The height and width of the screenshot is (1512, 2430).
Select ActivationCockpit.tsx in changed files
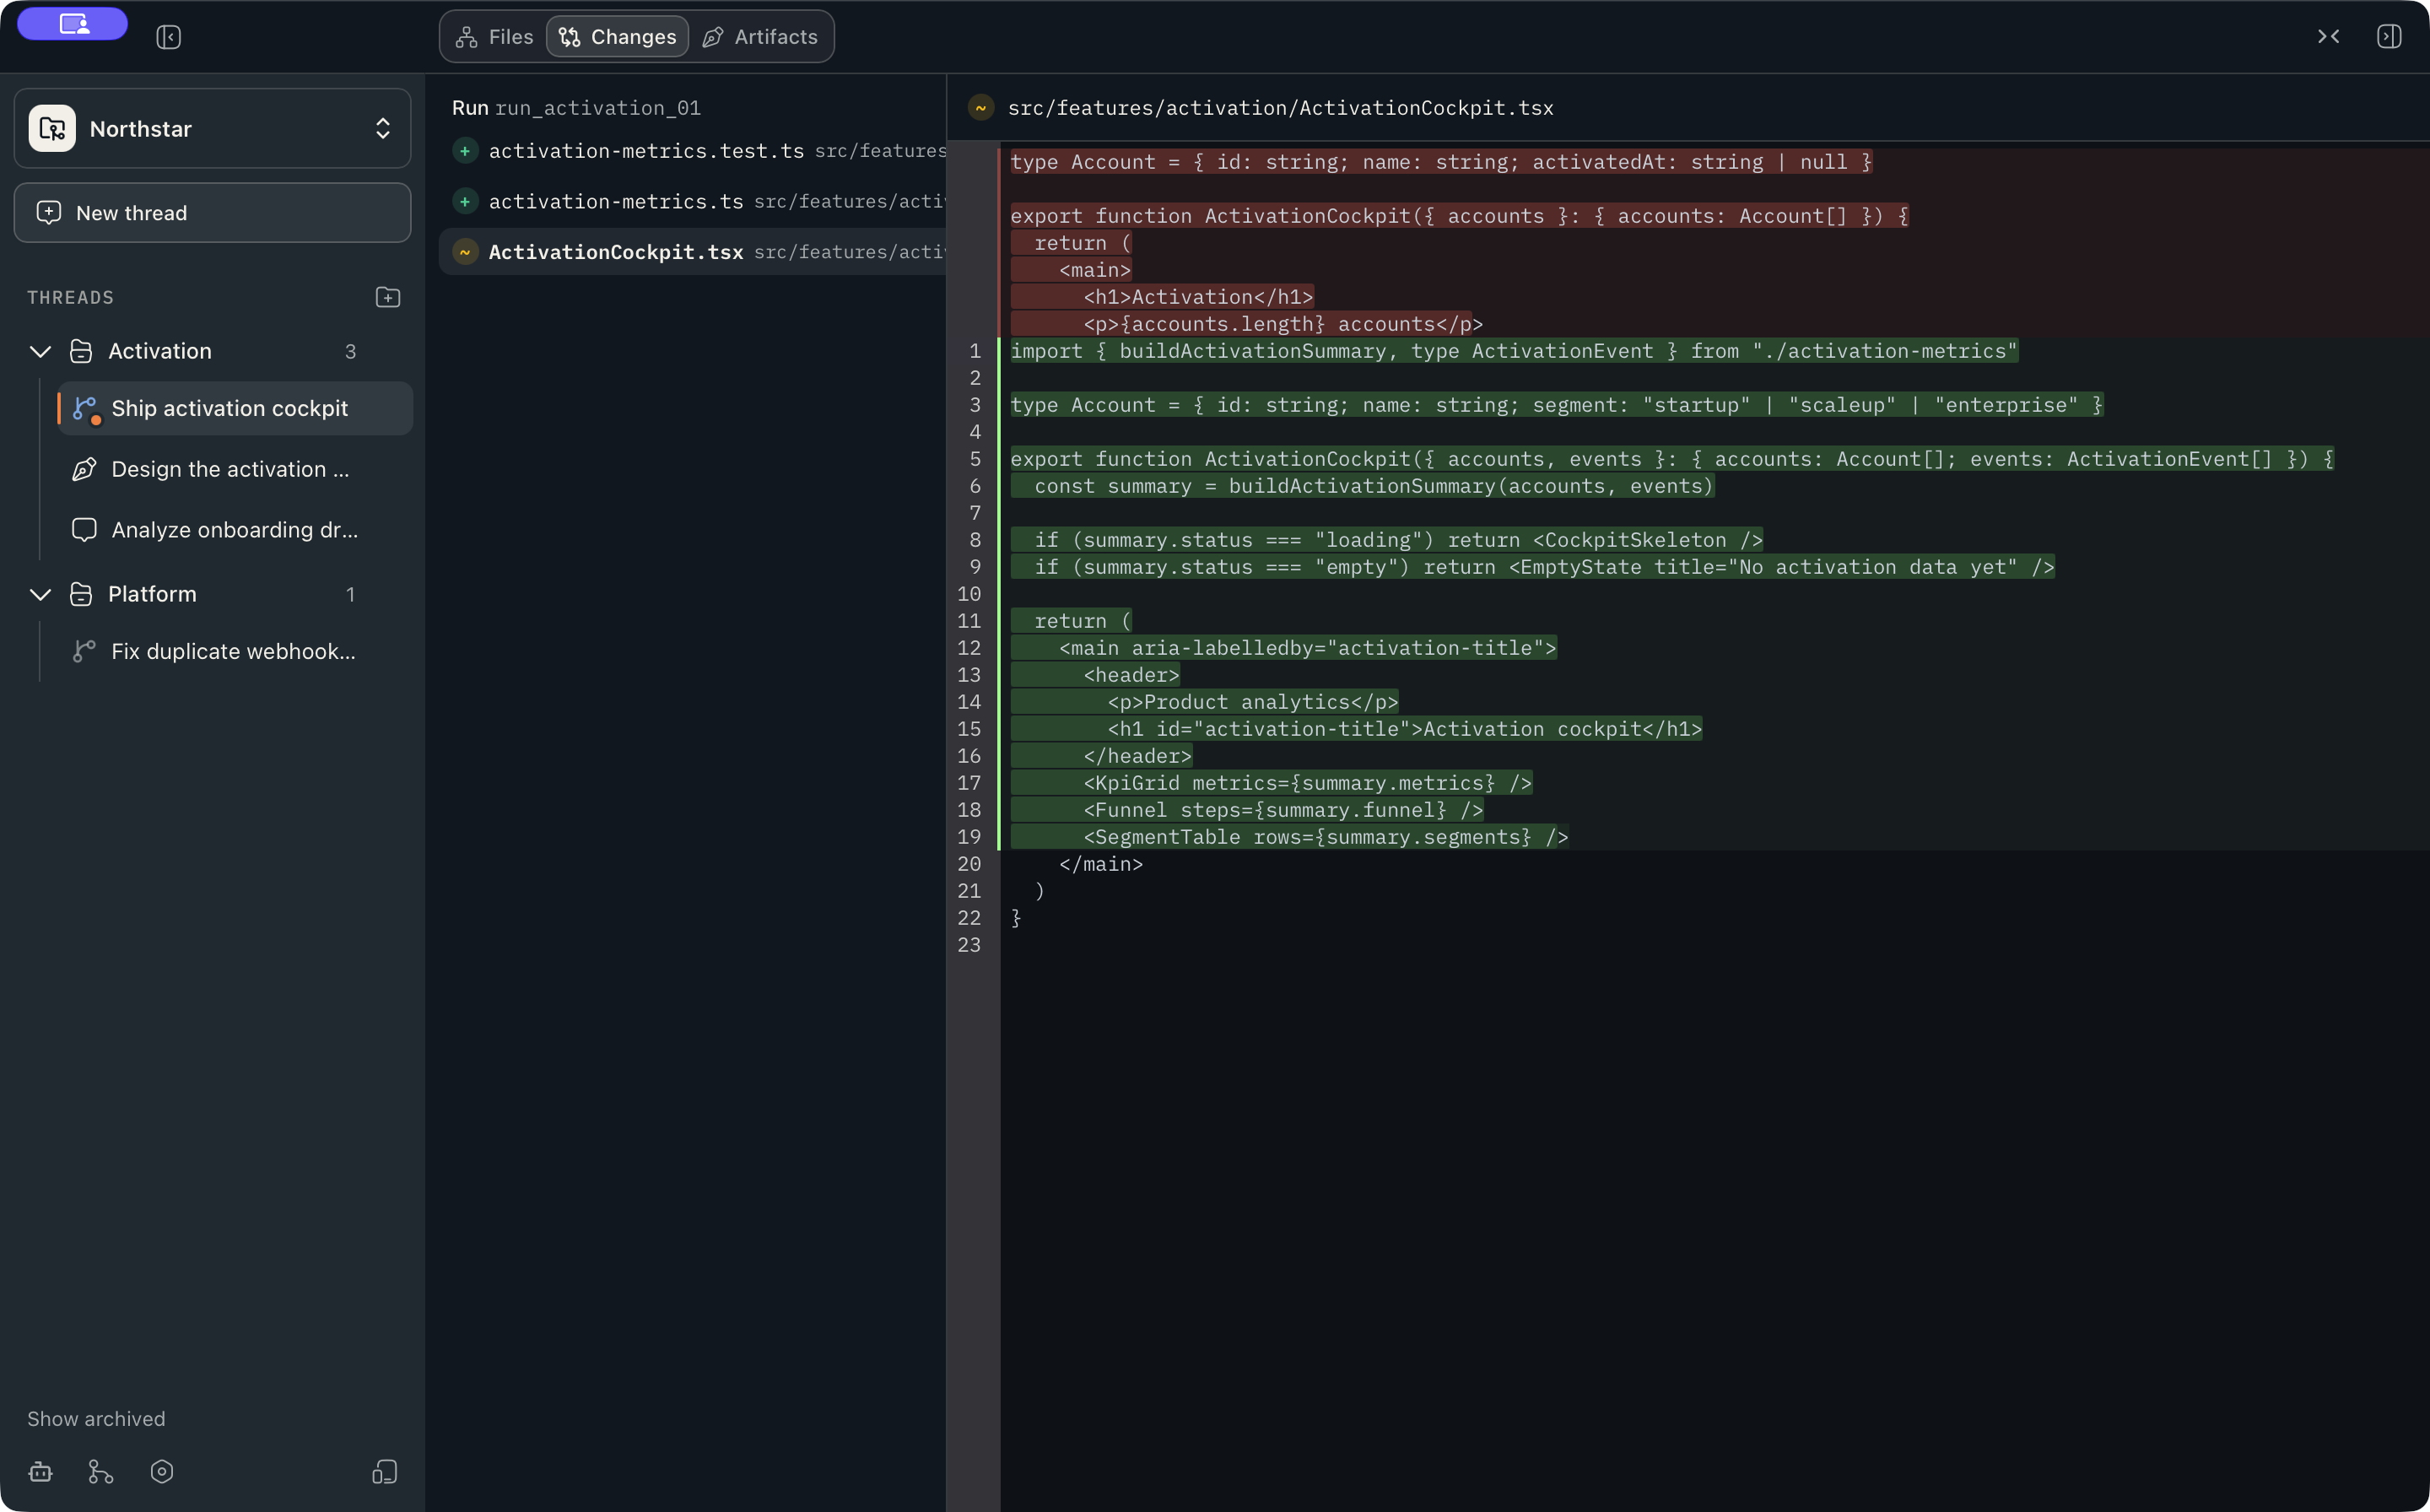[x=693, y=252]
